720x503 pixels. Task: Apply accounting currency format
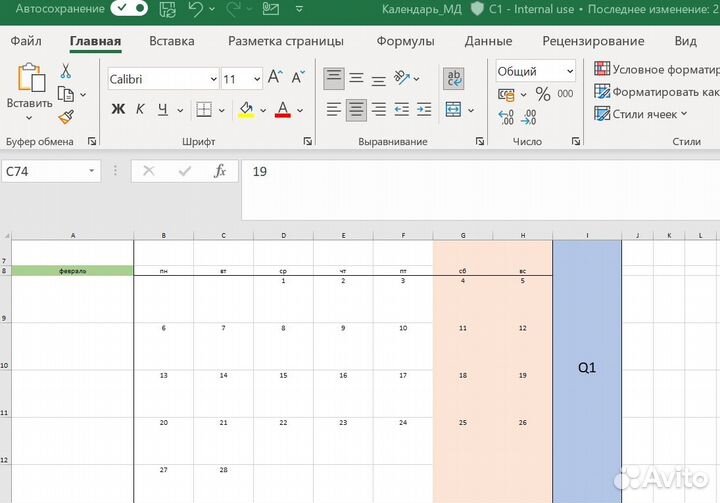pos(506,95)
